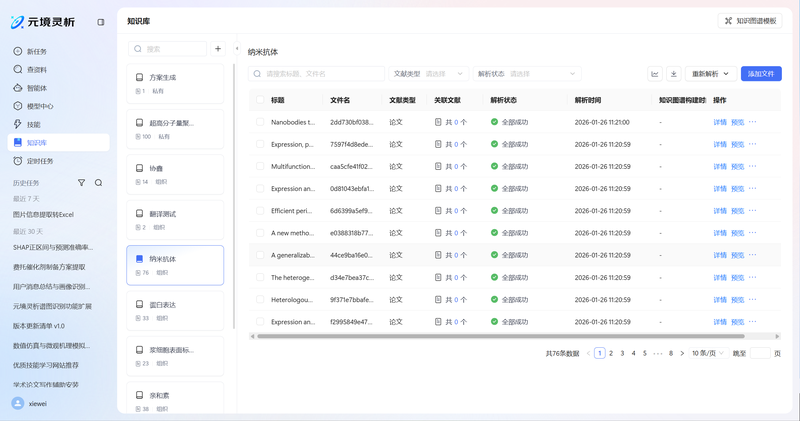800x421 pixels.
Task: Select the 协鑫 knowledge base card
Action: pyautogui.click(x=175, y=175)
